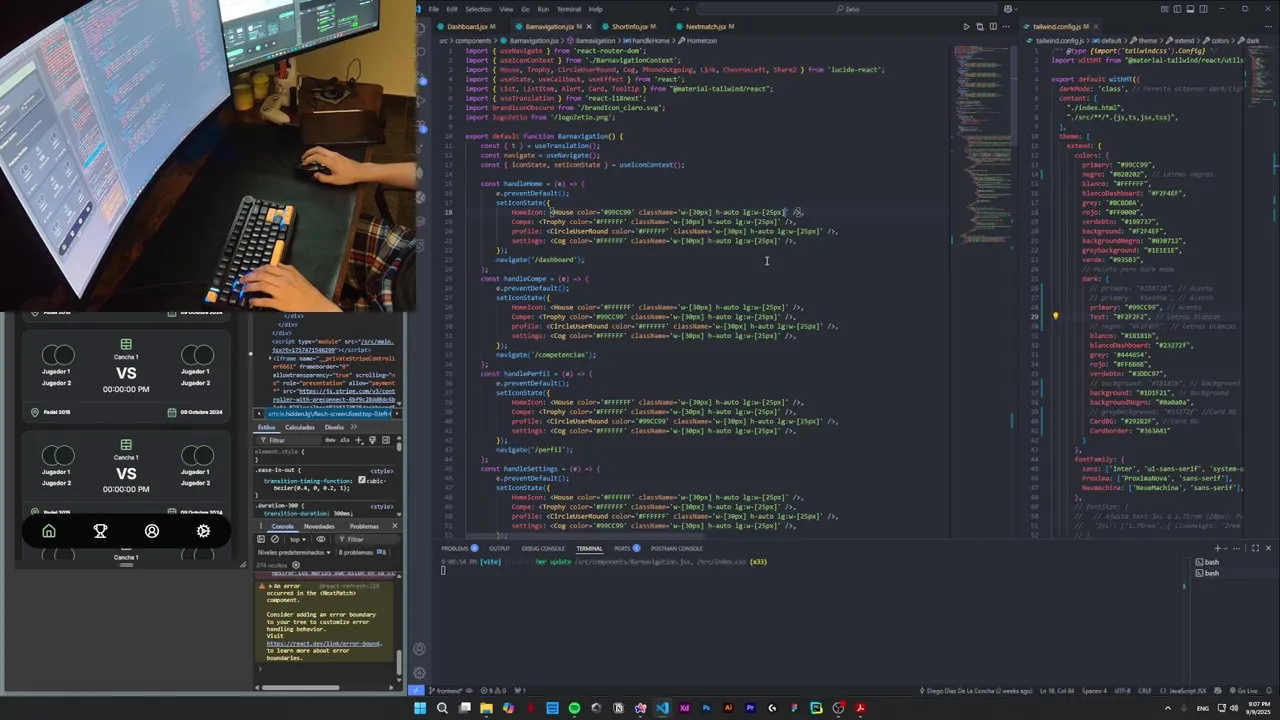Open the DEBUG CONSOLE panel tab

point(543,548)
